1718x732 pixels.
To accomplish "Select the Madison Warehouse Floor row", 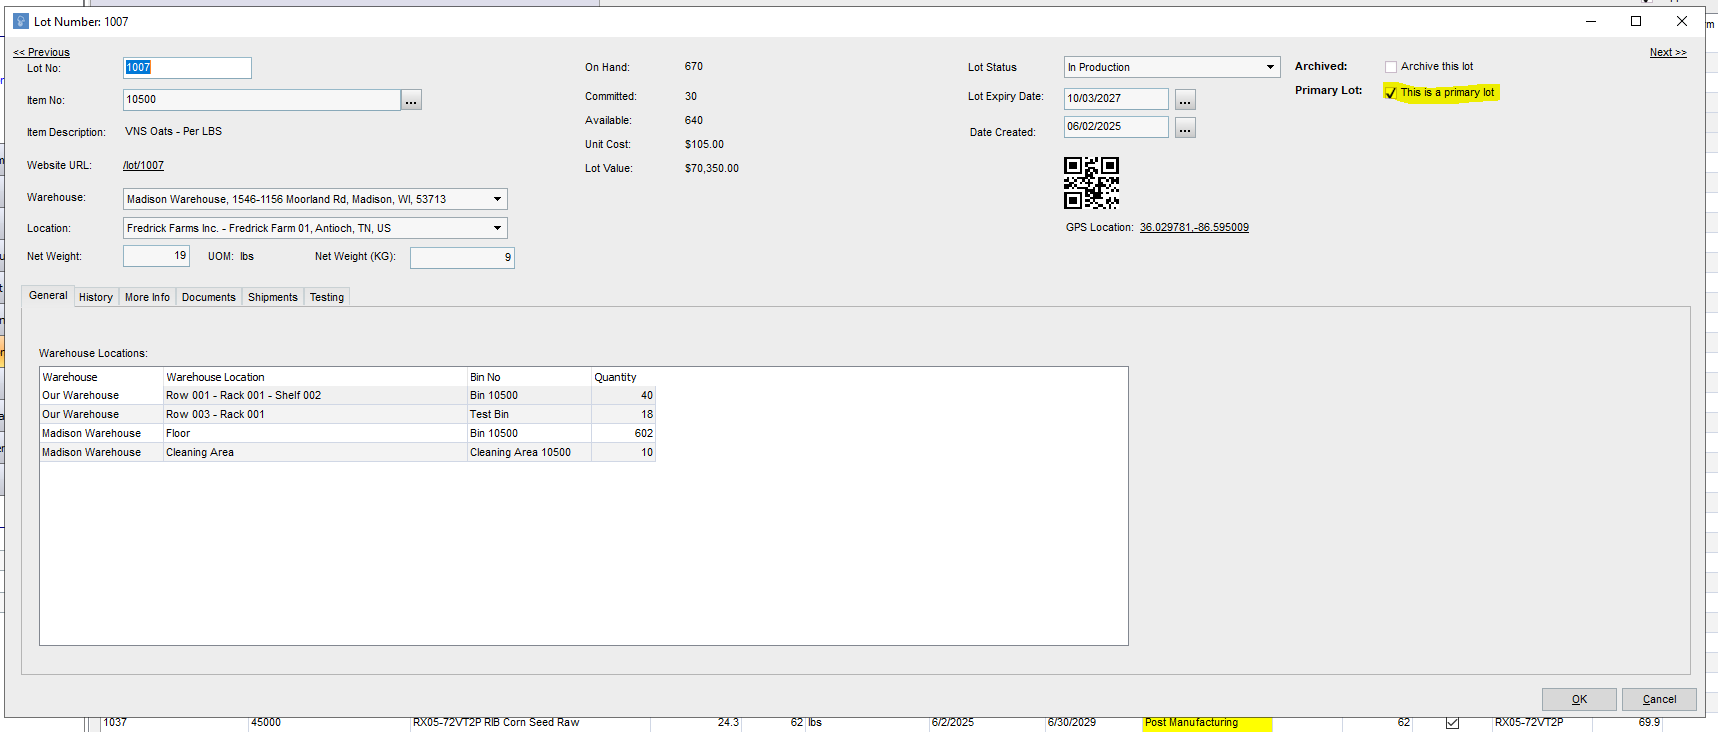I will [x=347, y=433].
